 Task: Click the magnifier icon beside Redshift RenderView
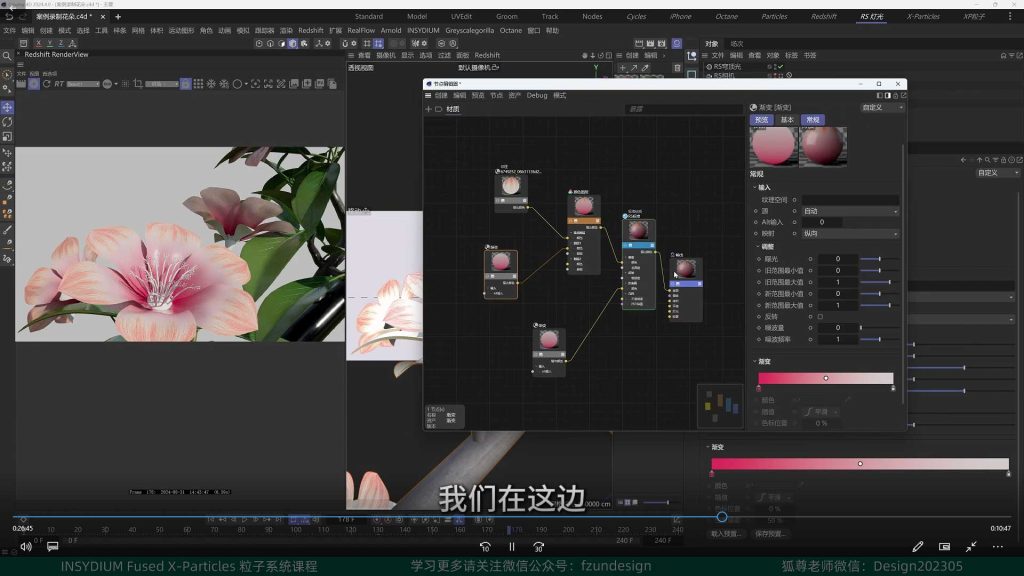tap(7, 57)
